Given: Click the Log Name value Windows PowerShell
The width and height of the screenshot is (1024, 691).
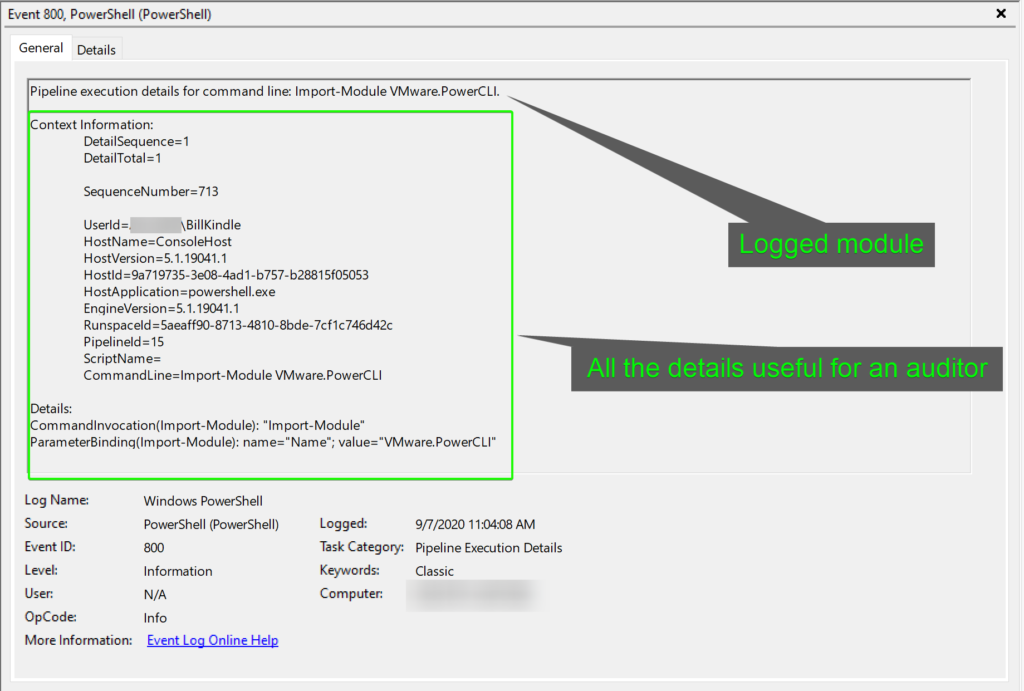Looking at the screenshot, I should click(203, 501).
